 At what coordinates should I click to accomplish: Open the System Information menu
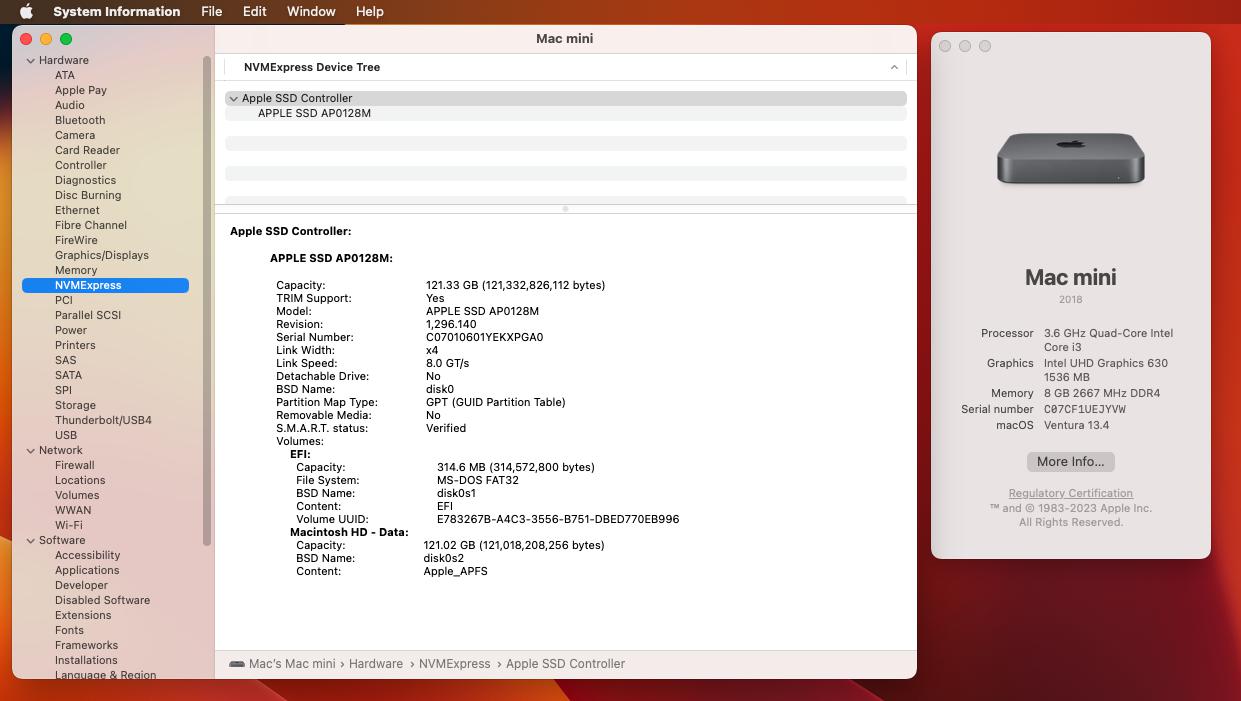117,11
